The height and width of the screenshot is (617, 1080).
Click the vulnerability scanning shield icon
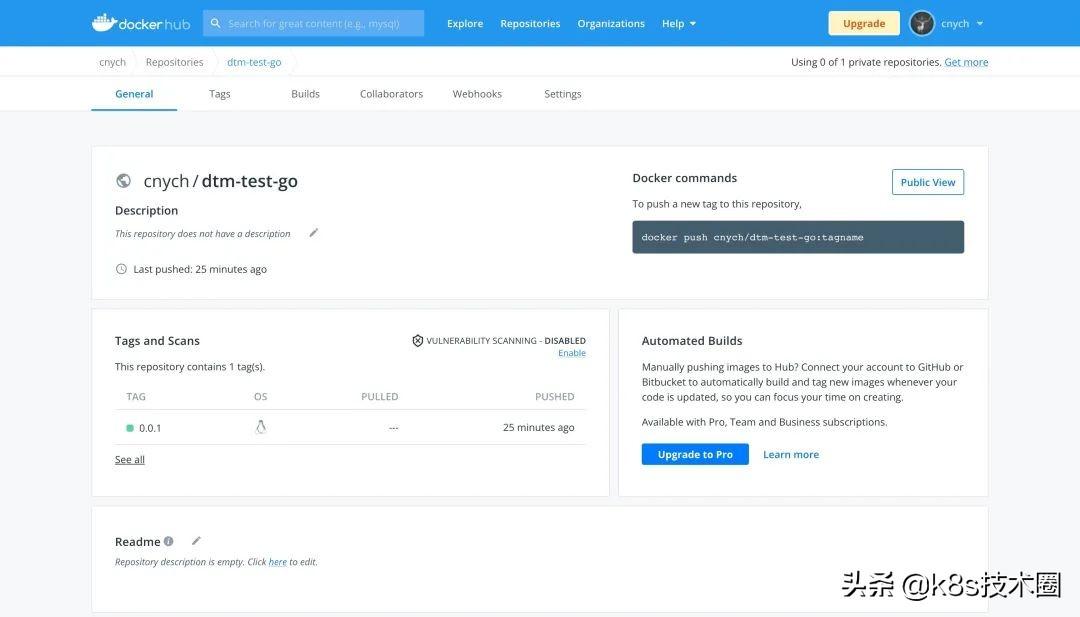(x=417, y=340)
